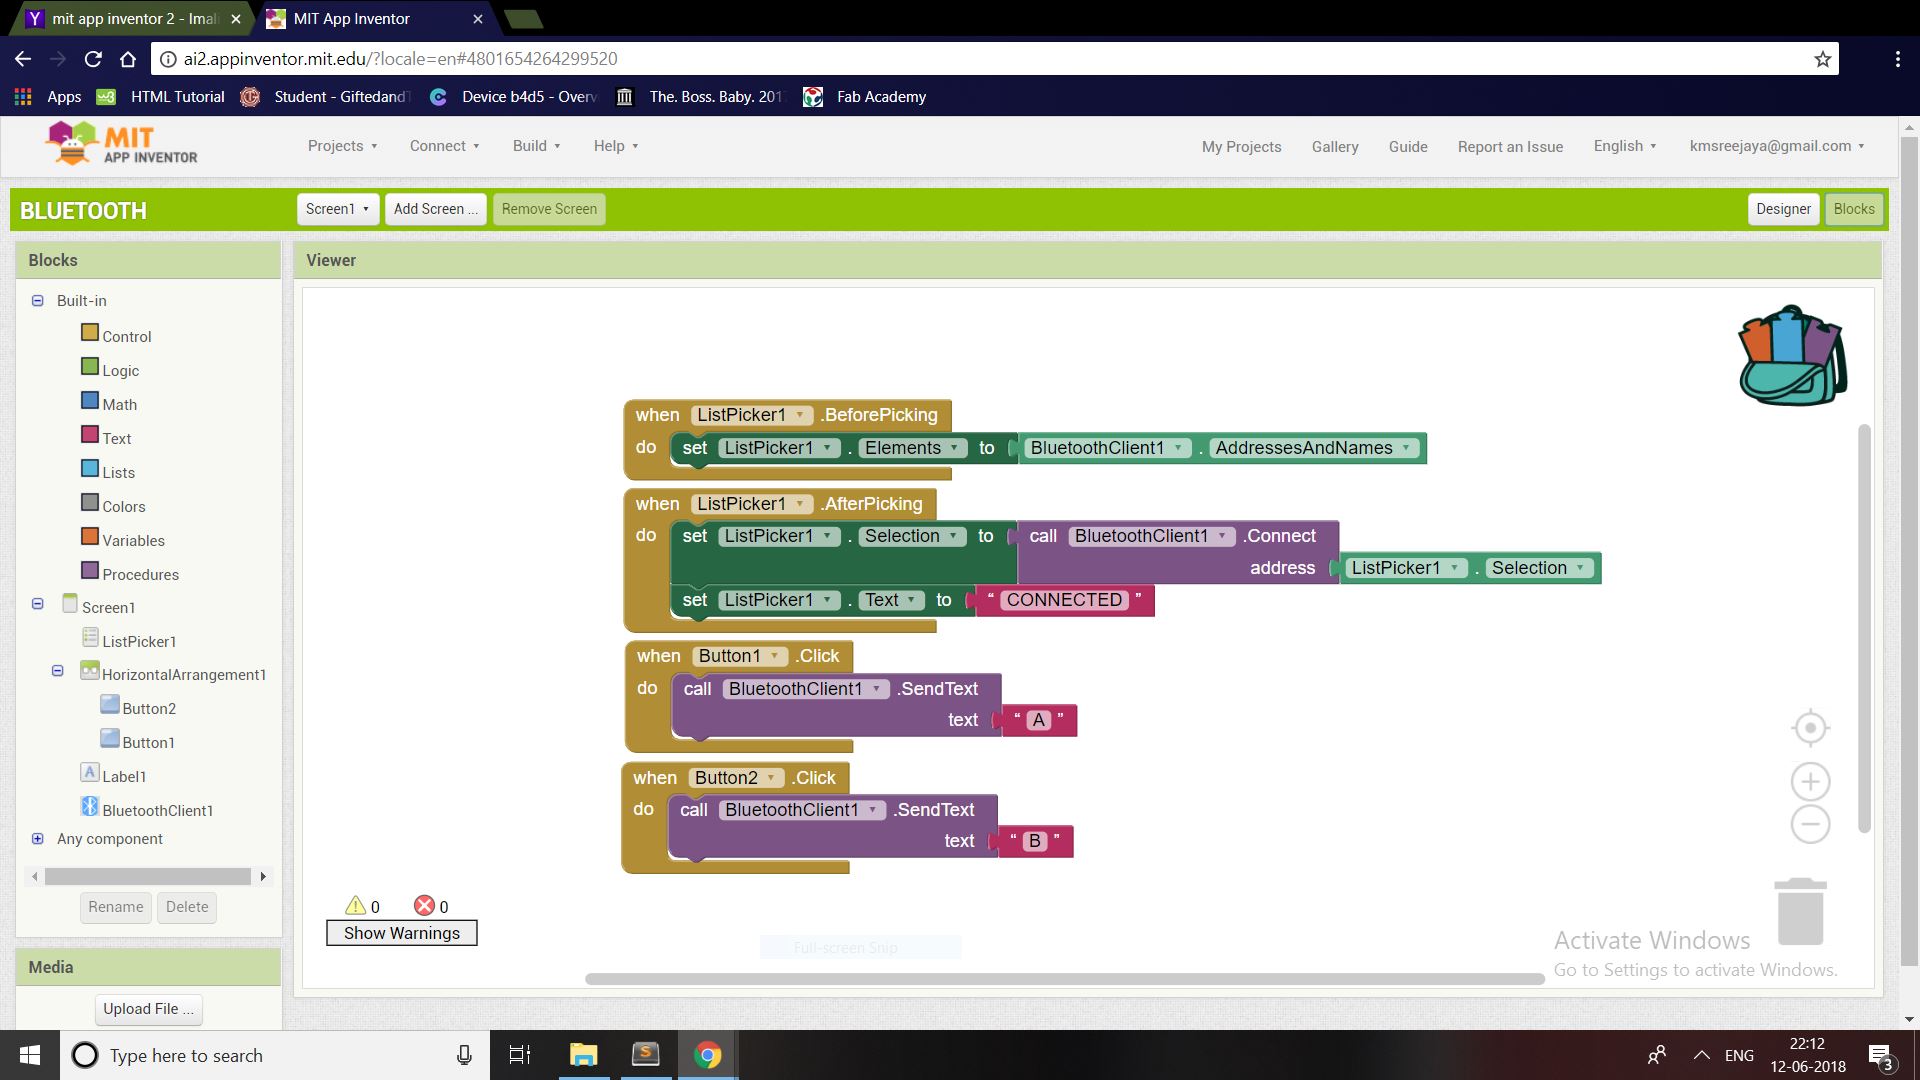Open the My Projects link

coord(1241,146)
